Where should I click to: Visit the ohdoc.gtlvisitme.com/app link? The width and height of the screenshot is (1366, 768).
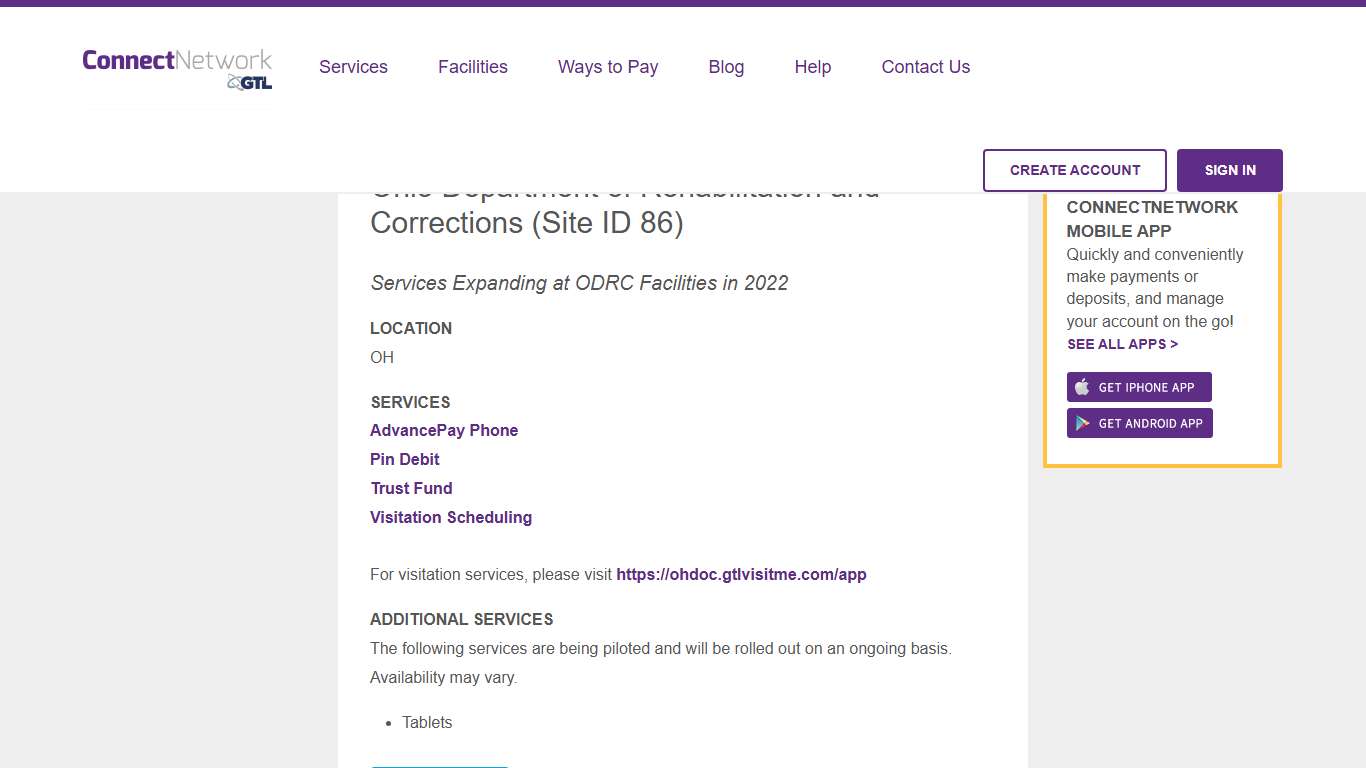pos(741,574)
